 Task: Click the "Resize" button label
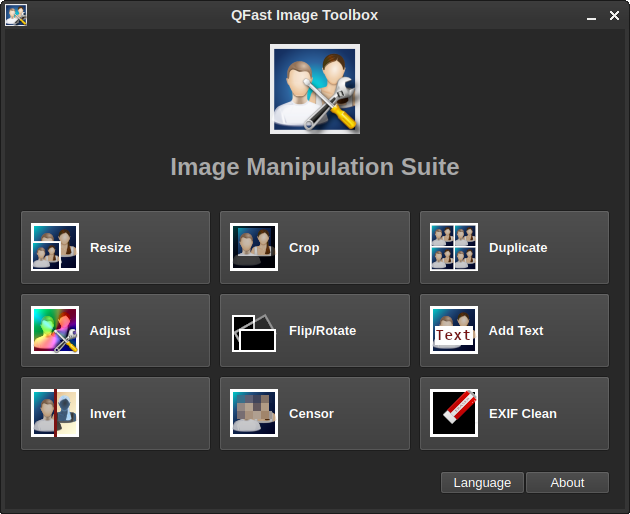pos(110,248)
